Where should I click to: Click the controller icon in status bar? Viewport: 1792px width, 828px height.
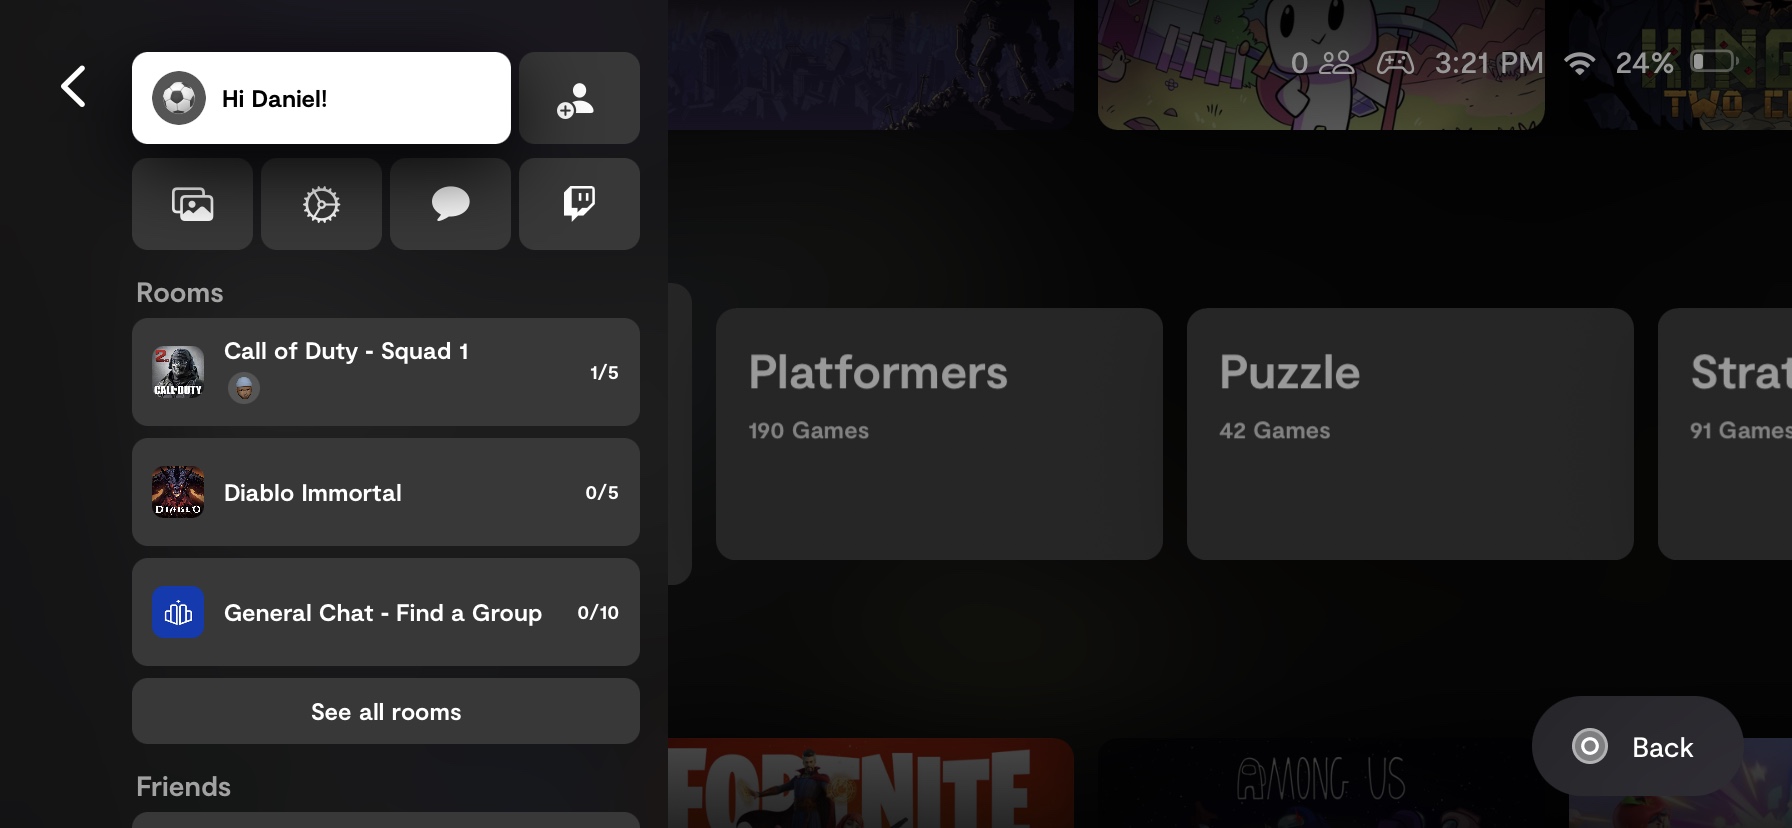pyautogui.click(x=1395, y=63)
